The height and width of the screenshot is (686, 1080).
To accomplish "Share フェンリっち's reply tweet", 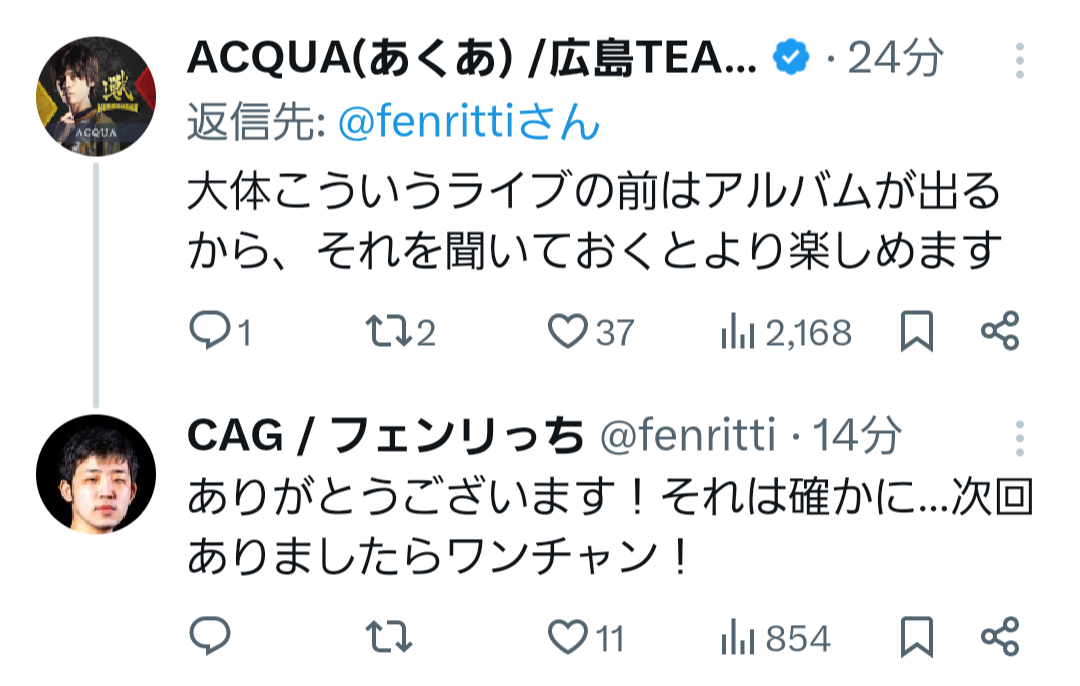I will point(999,636).
